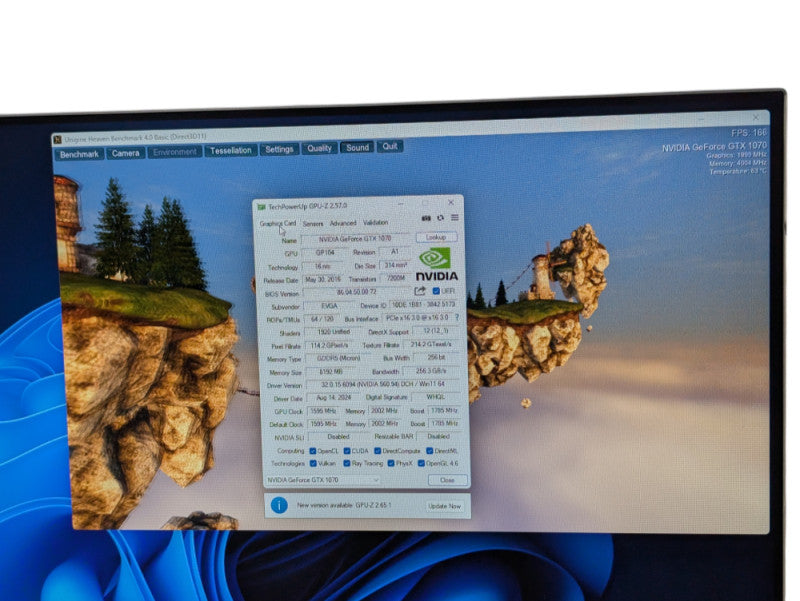This screenshot has height=601, width=800.
Task: Click the FPS counter in Heaven
Action: 749,133
